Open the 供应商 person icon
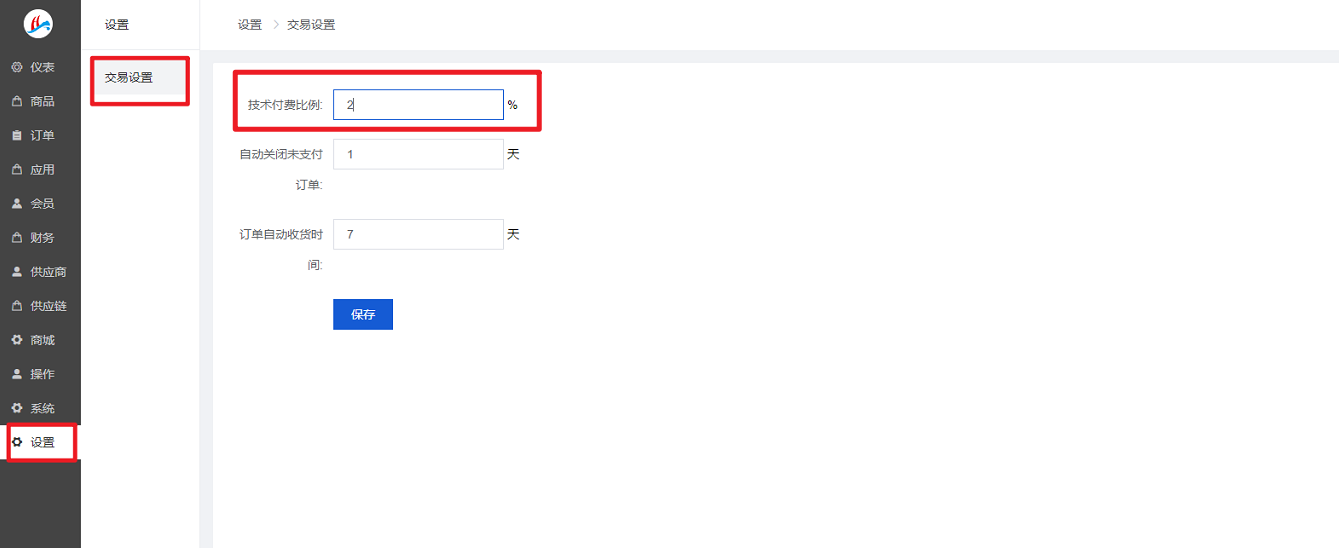1339x548 pixels. coord(16,272)
